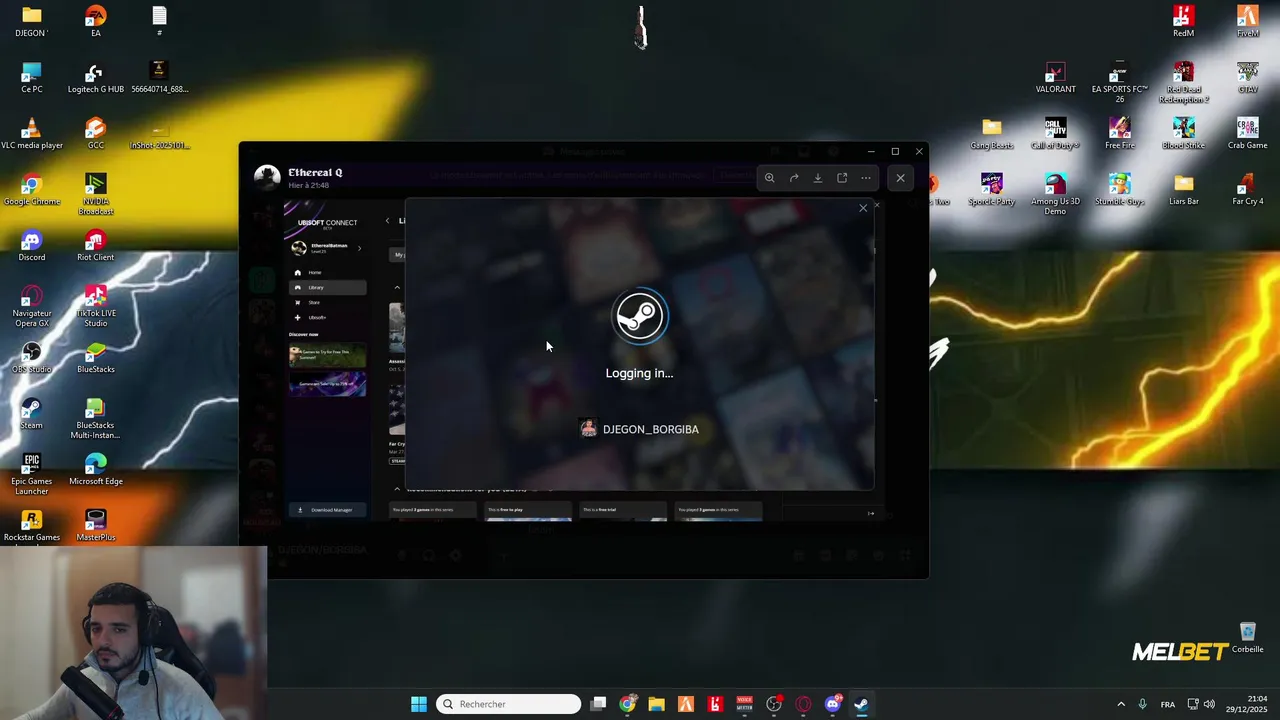Select the VLC media player shortcut

[32, 134]
